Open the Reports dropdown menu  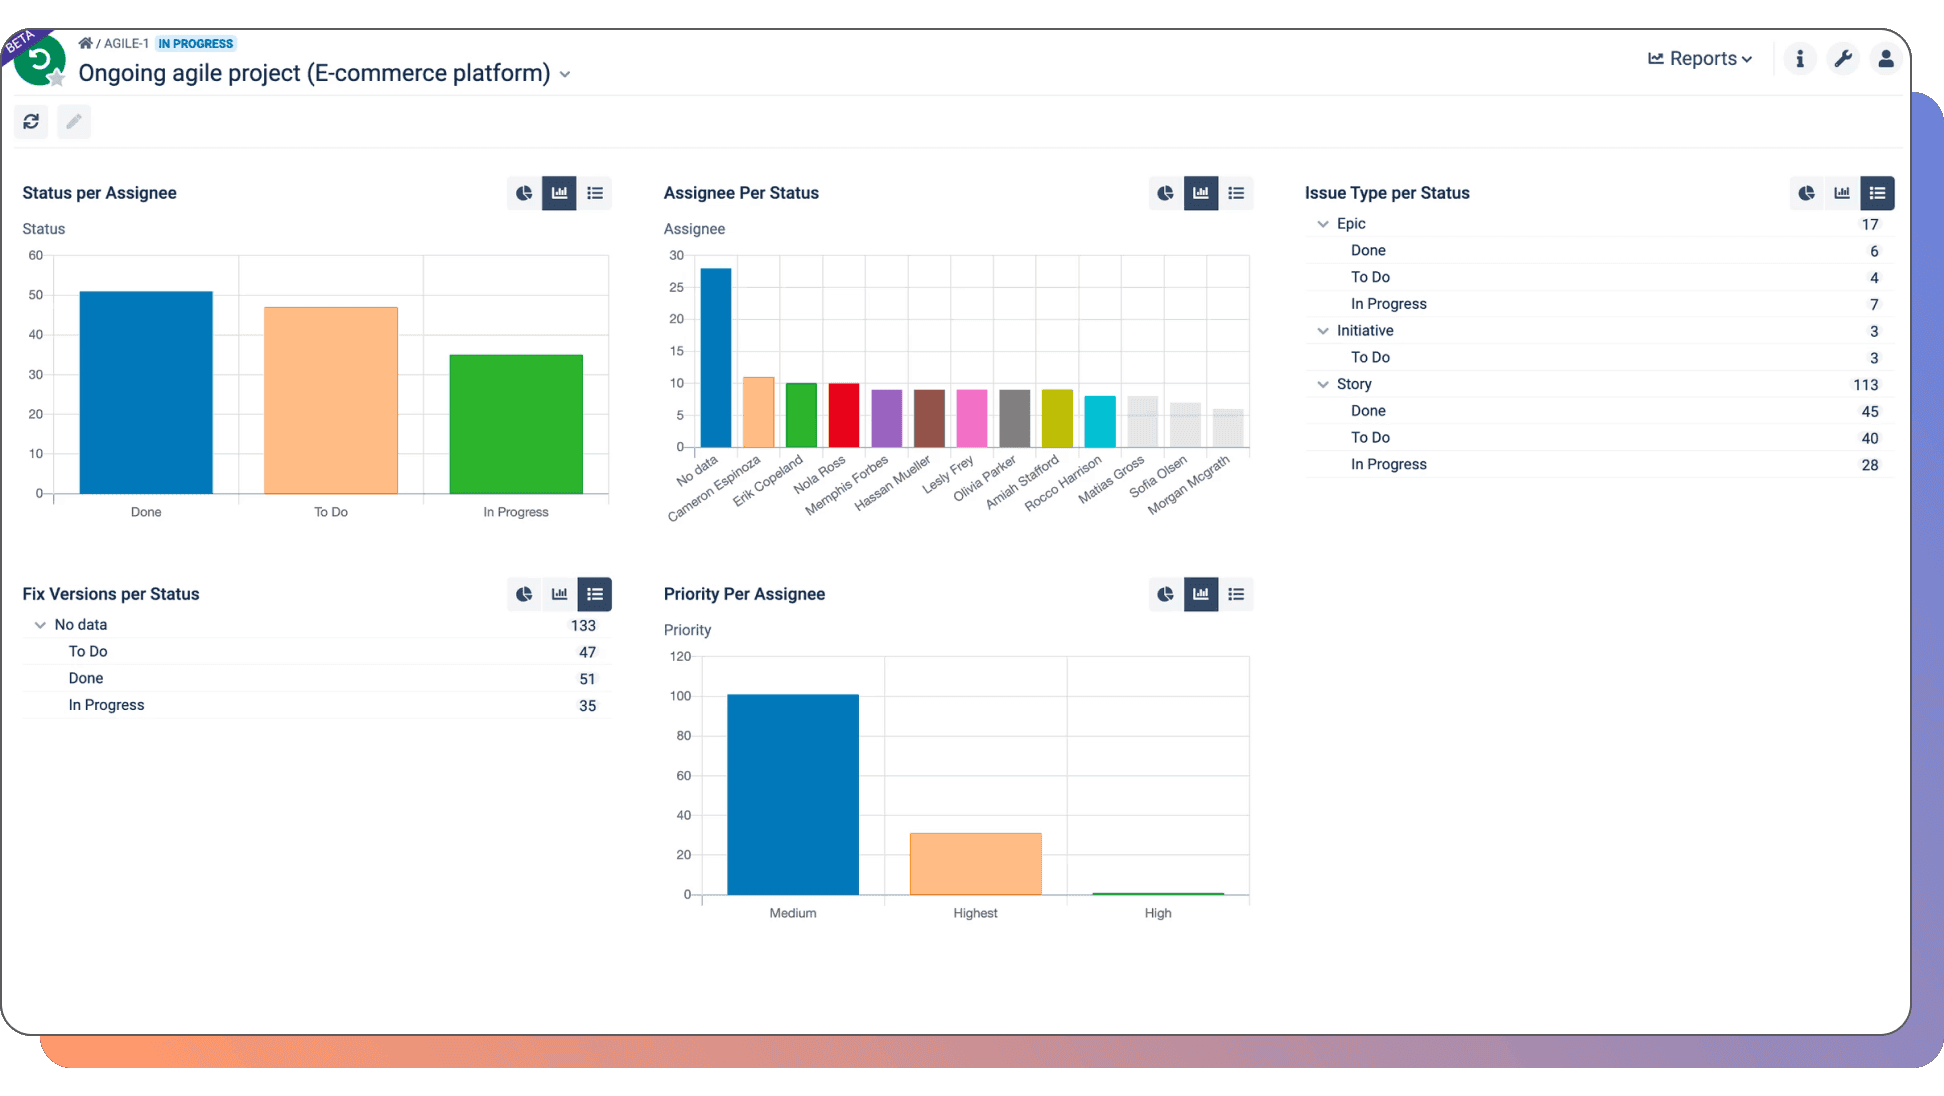pos(1700,59)
